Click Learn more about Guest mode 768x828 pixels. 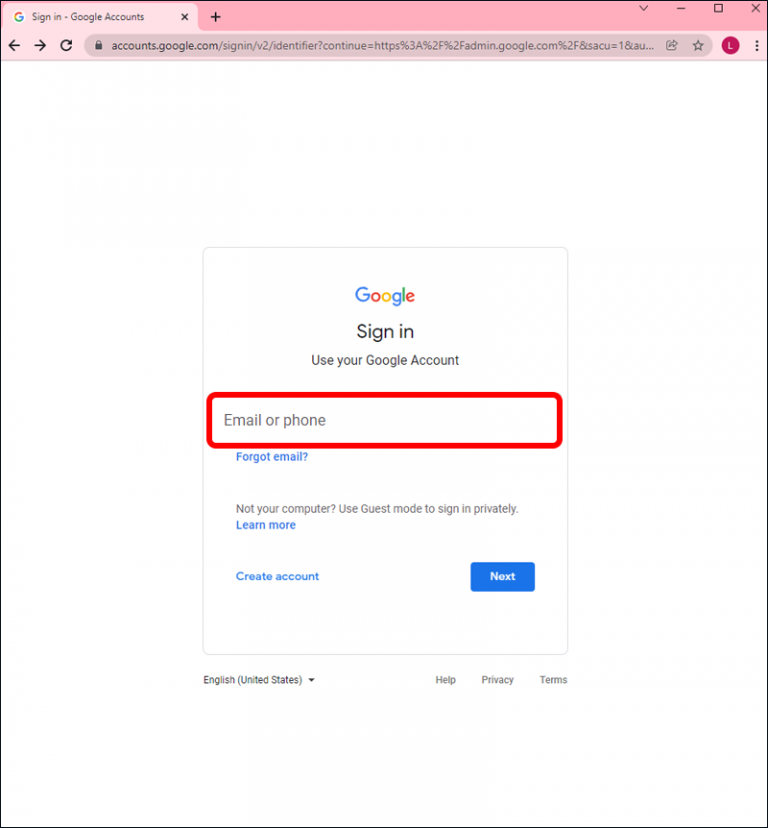click(x=265, y=524)
